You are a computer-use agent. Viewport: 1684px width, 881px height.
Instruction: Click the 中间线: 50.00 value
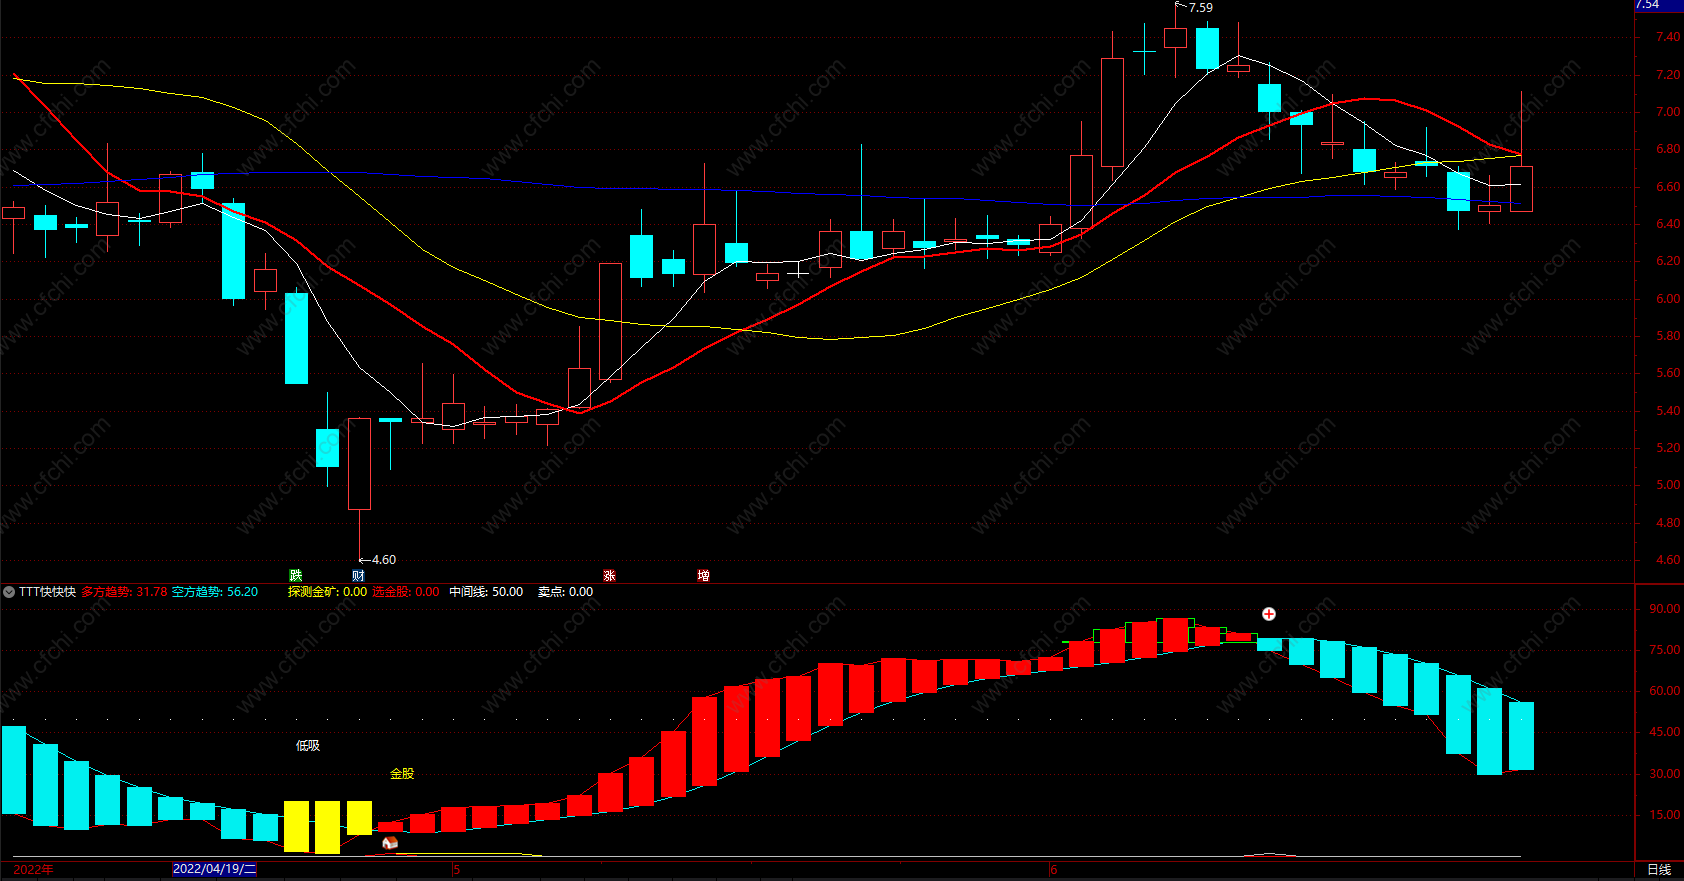486,592
